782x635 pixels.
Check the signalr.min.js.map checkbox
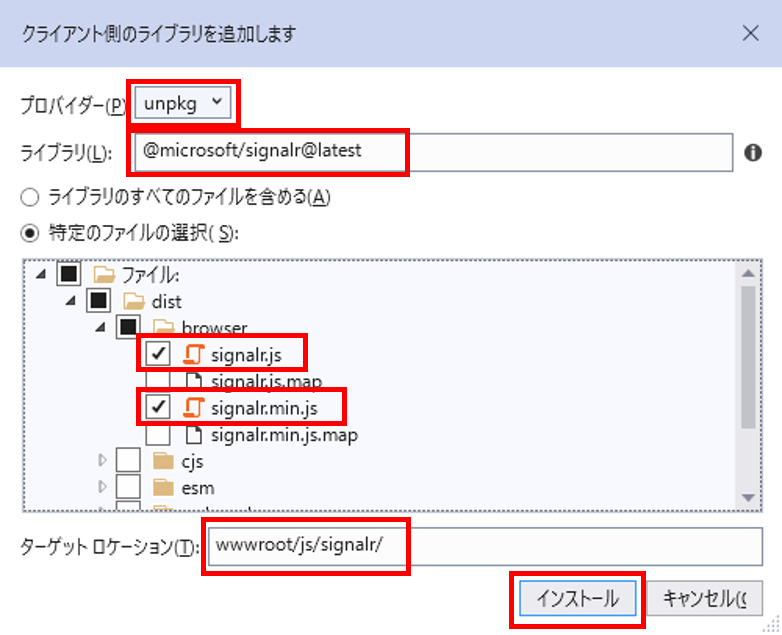(157, 435)
